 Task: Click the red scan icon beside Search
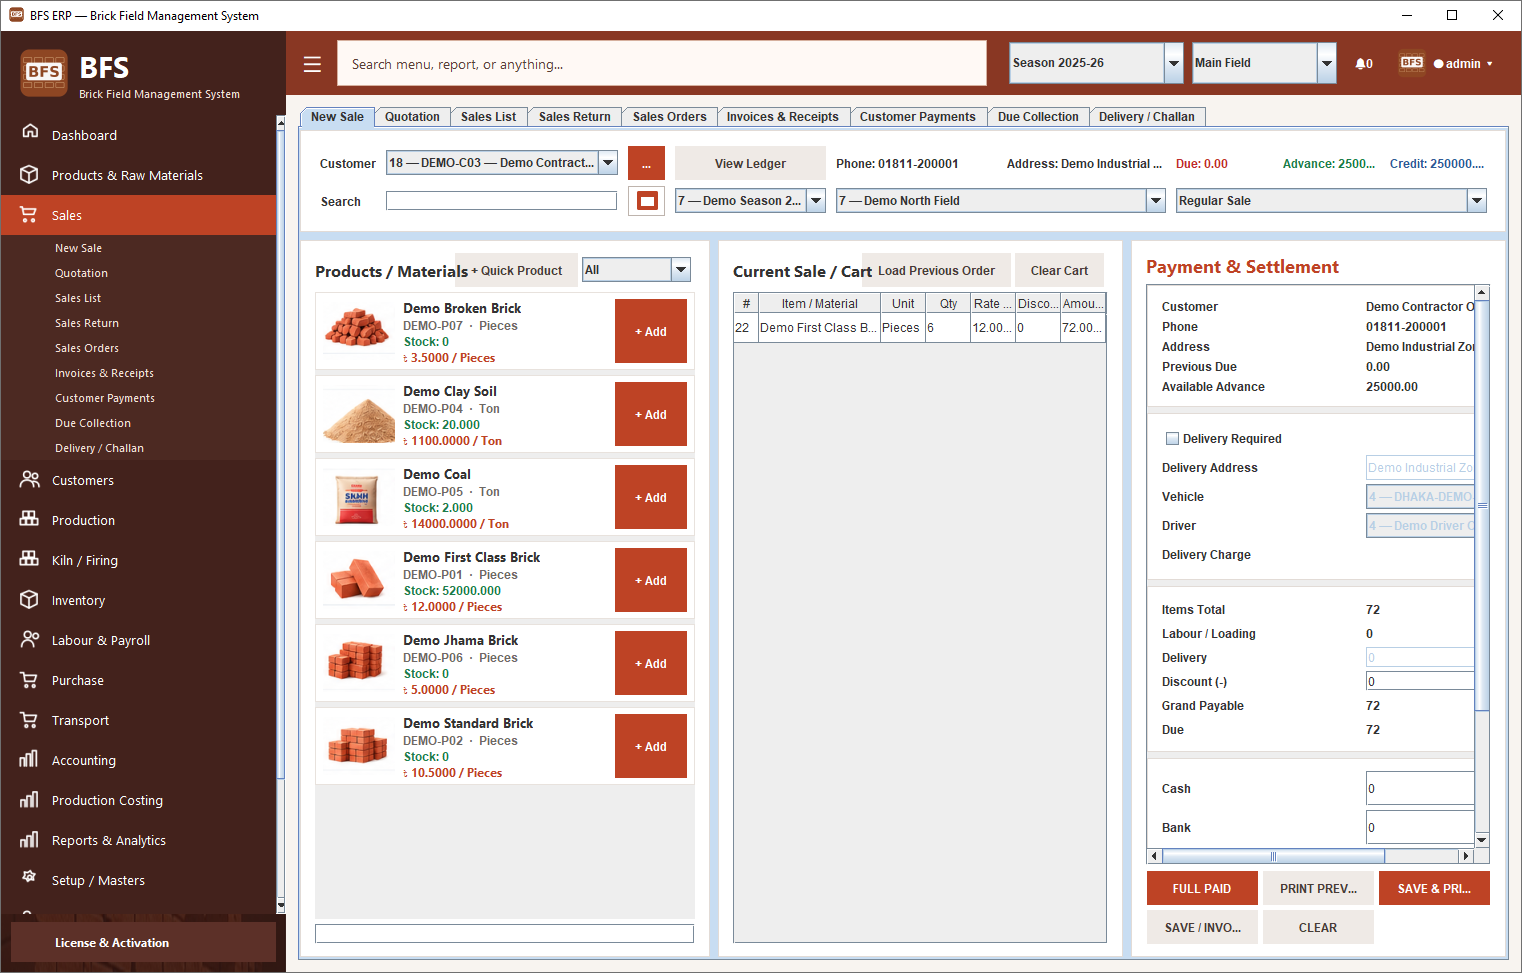647,201
